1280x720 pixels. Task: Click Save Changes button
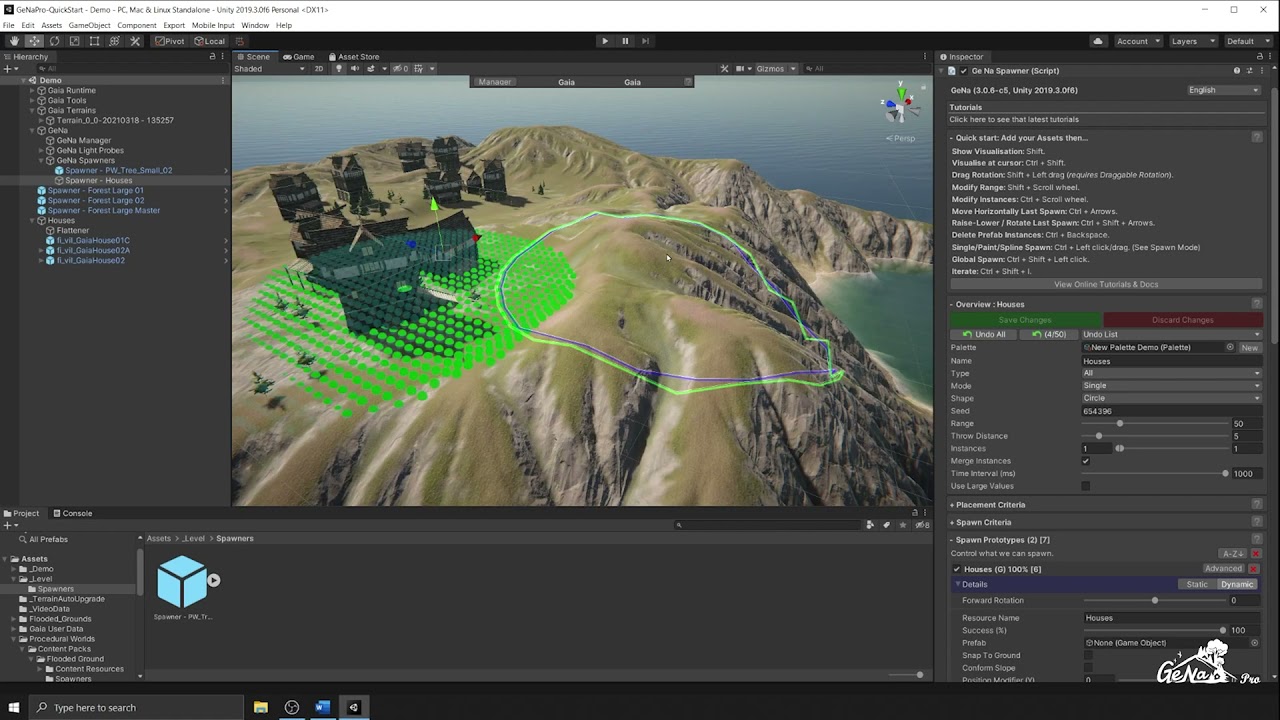coord(1025,320)
